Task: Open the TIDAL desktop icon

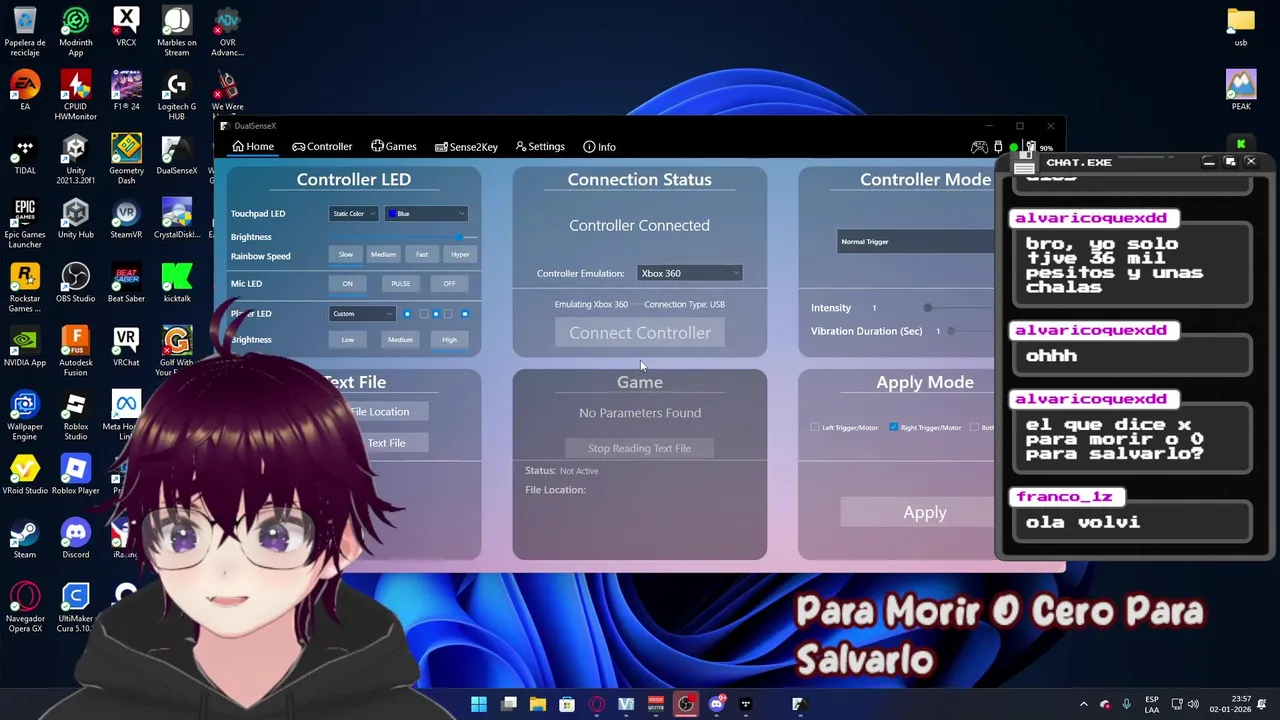Action: tap(25, 154)
